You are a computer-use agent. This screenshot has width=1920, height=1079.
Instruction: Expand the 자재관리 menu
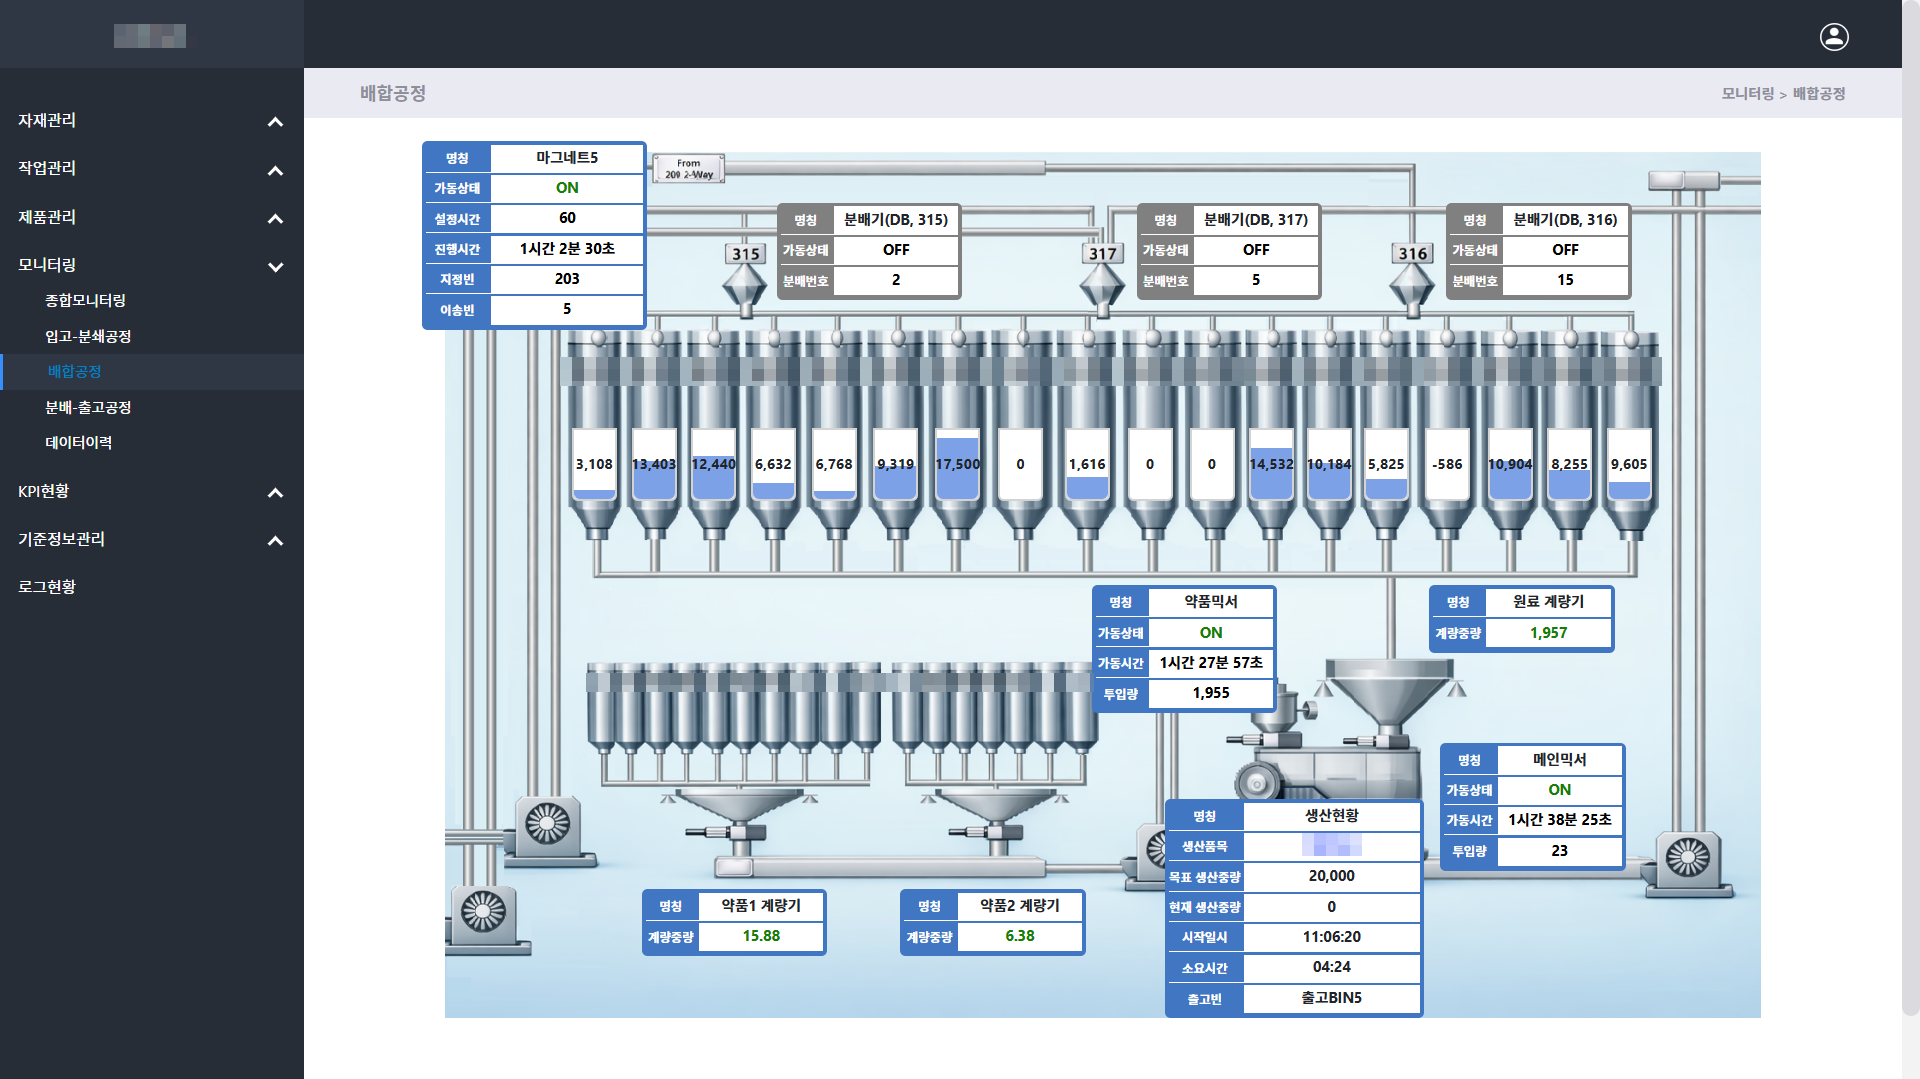coord(151,121)
